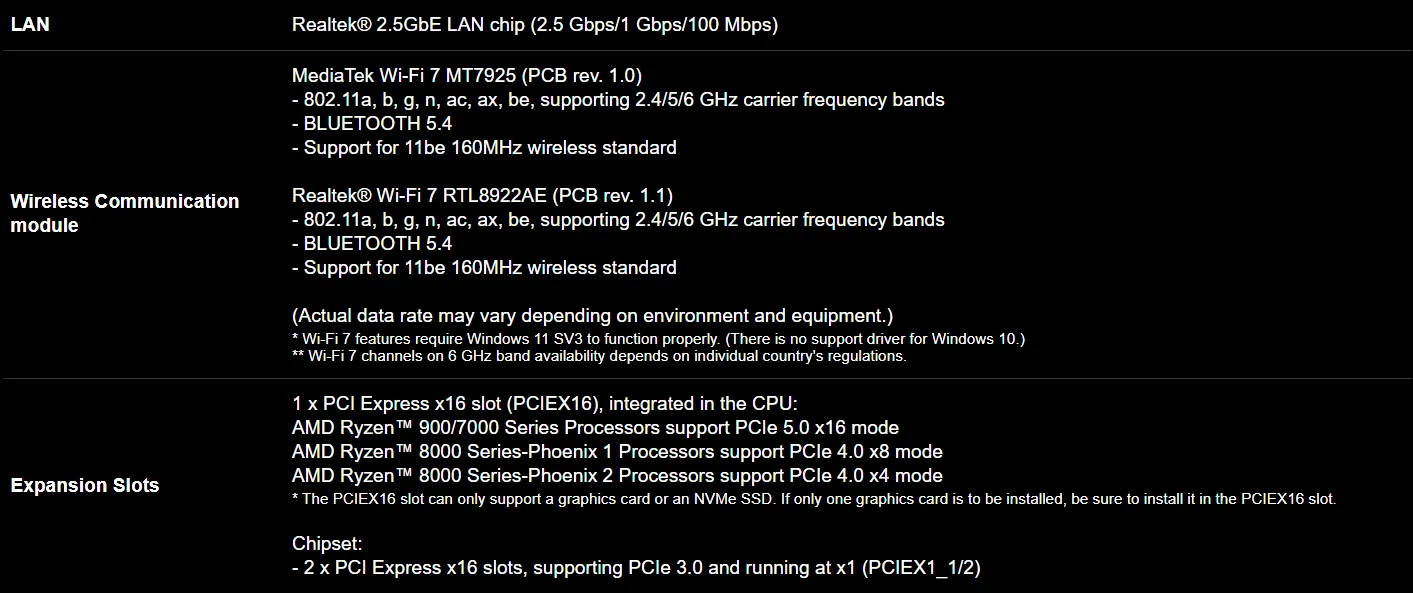Click the PCIEX1_1/2 slots line
Screen dimensions: 1413x593
(x=636, y=568)
